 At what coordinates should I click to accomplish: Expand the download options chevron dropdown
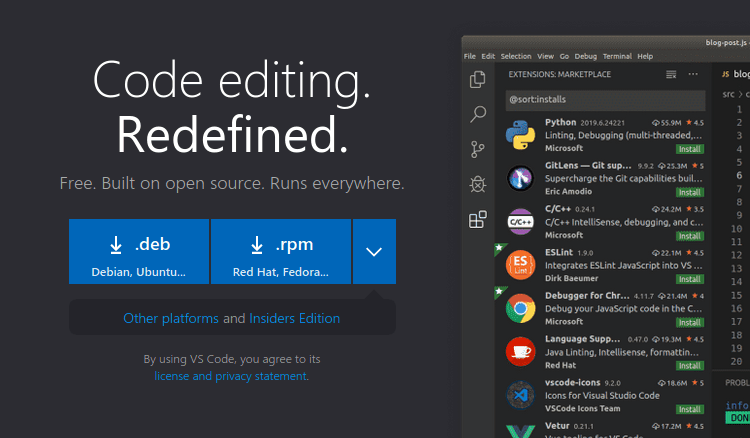click(374, 252)
